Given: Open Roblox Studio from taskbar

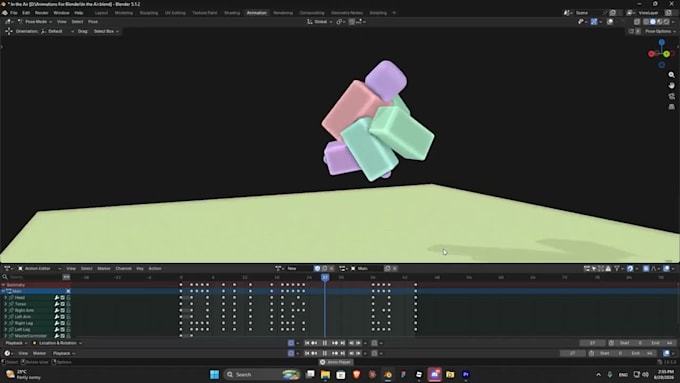Looking at the screenshot, I should (419, 374).
